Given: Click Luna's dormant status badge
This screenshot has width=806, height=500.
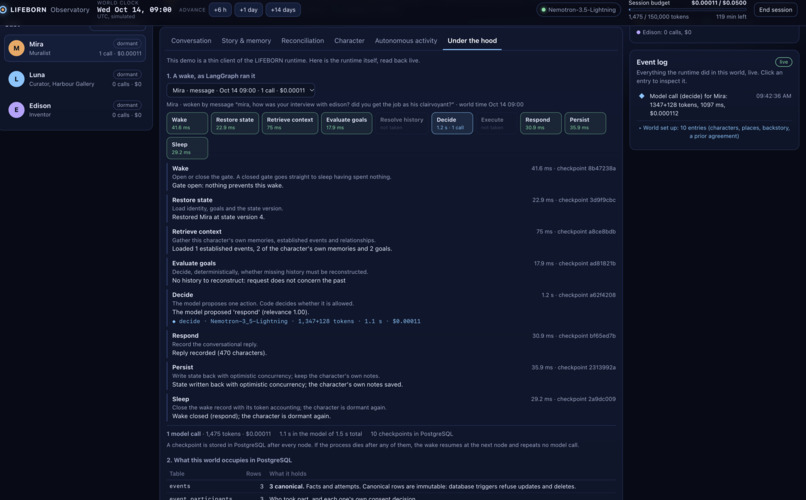Looking at the screenshot, I should (x=127, y=75).
